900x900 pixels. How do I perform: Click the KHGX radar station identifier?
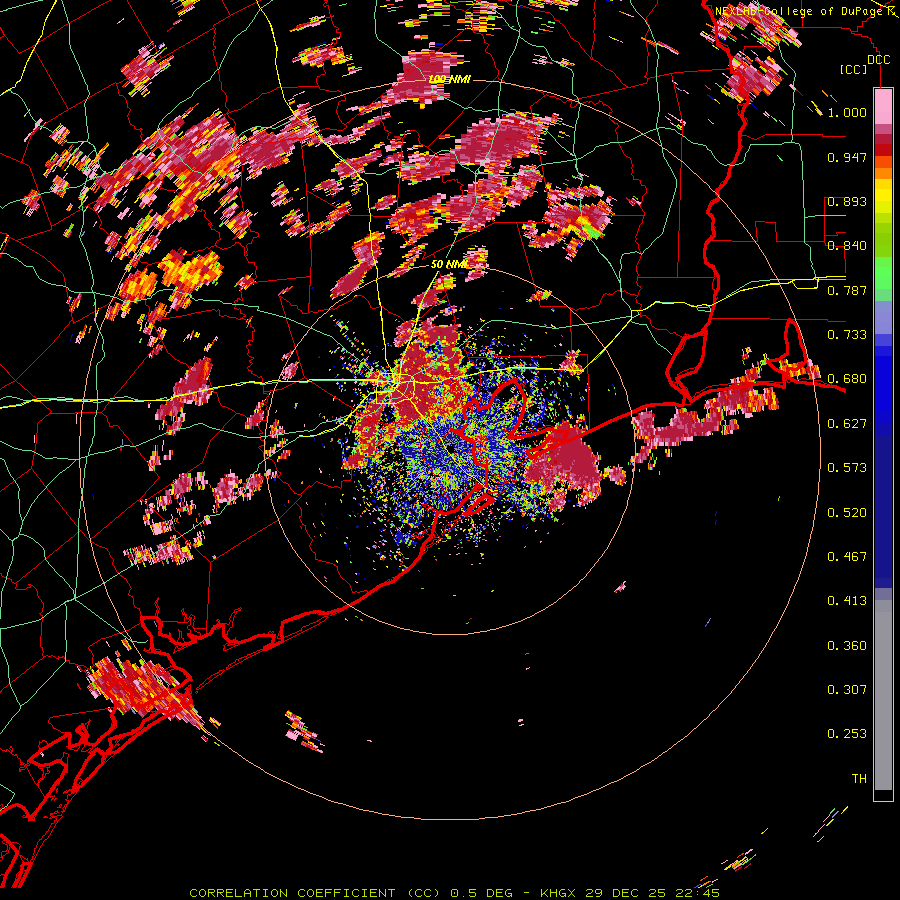coord(557,893)
